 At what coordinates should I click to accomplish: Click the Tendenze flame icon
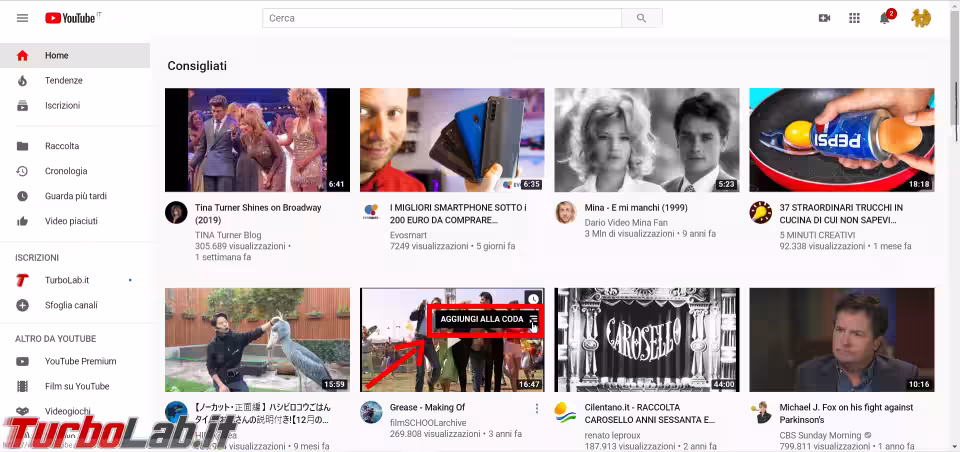point(23,81)
